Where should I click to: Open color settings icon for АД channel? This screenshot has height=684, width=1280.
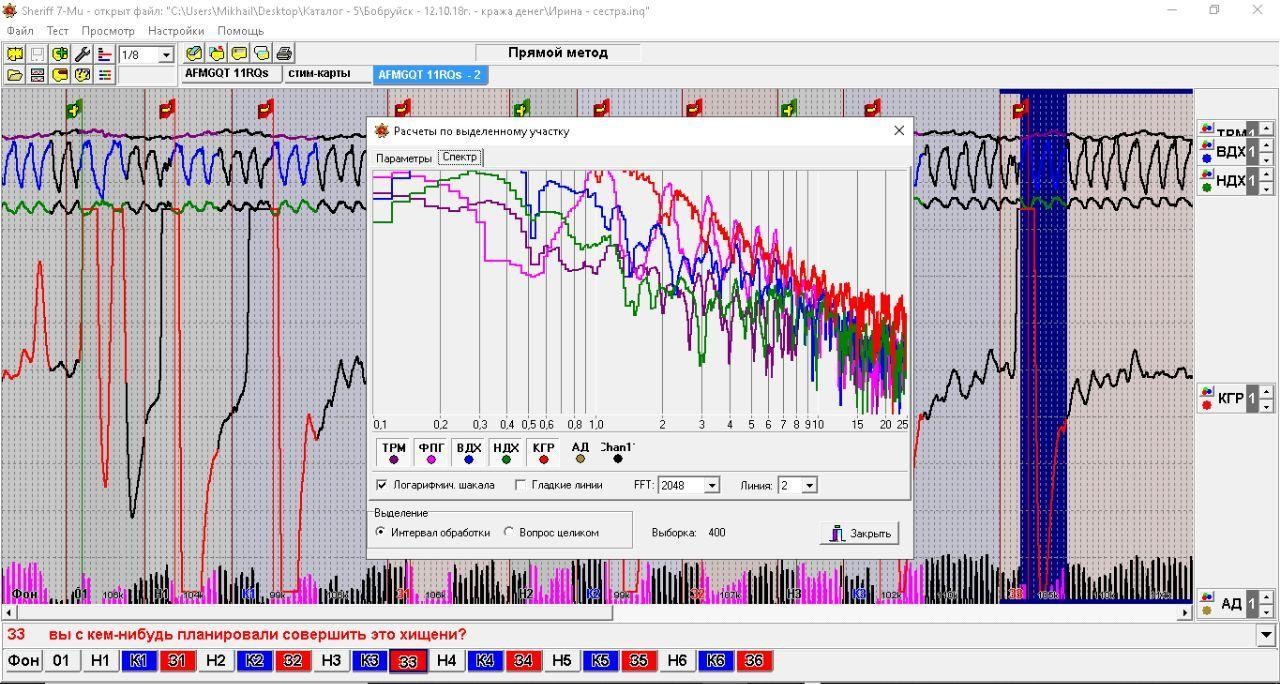pyautogui.click(x=1207, y=597)
